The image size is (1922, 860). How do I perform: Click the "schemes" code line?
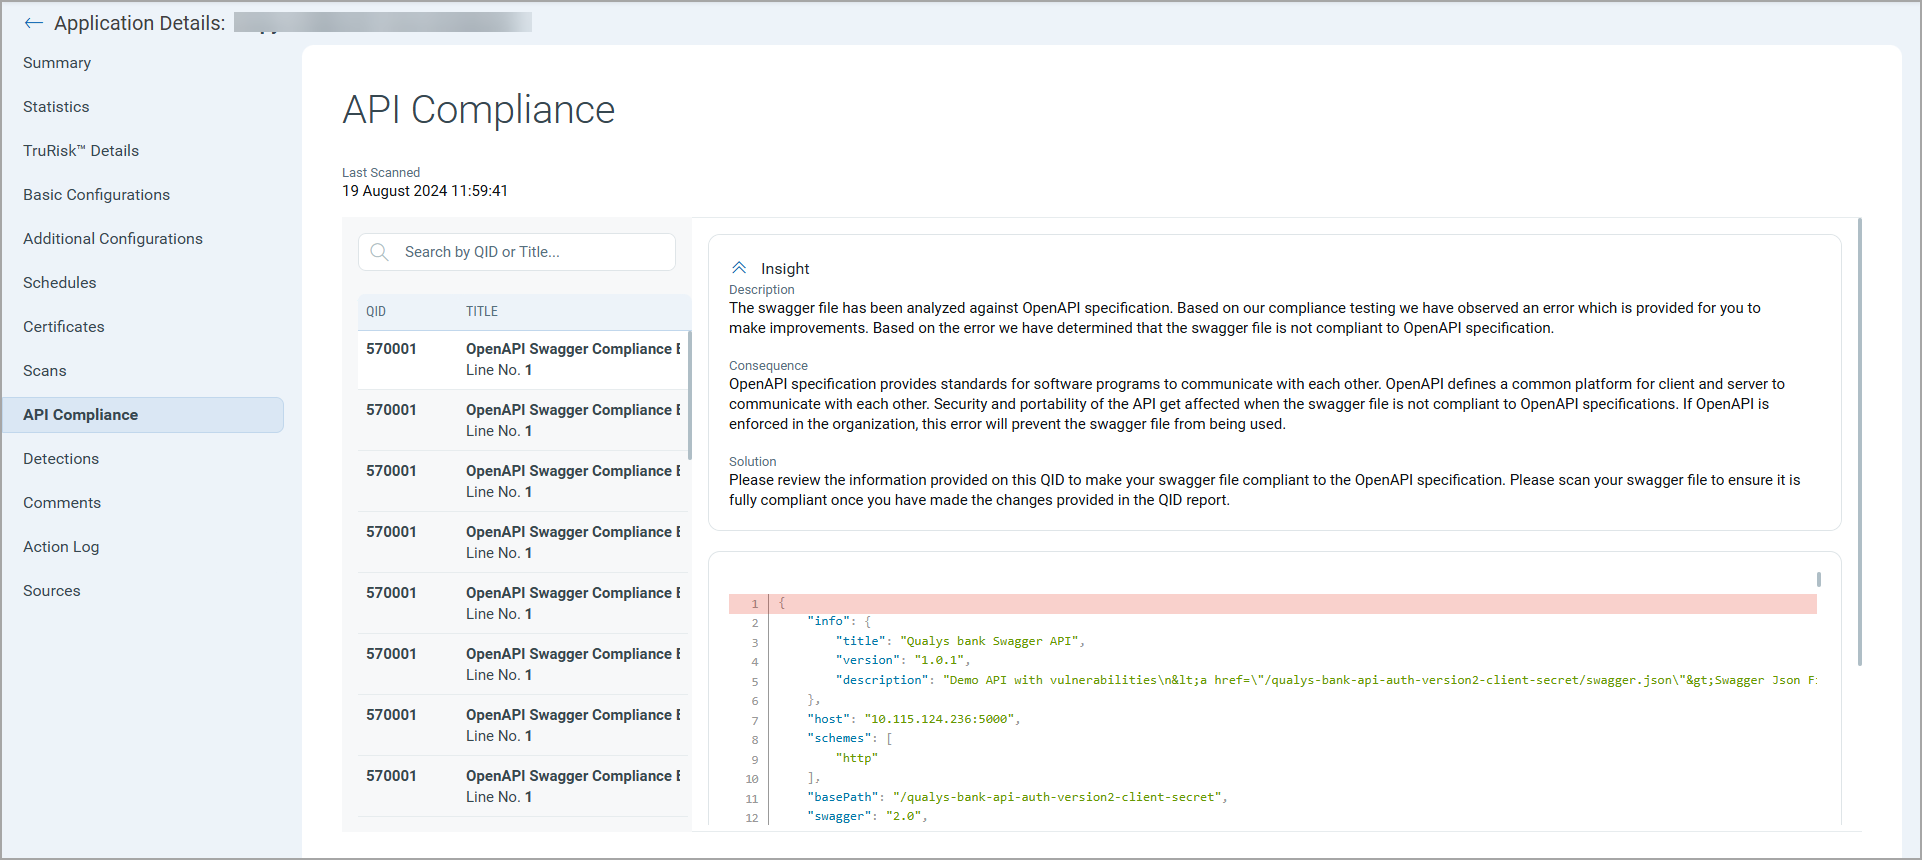pos(849,738)
